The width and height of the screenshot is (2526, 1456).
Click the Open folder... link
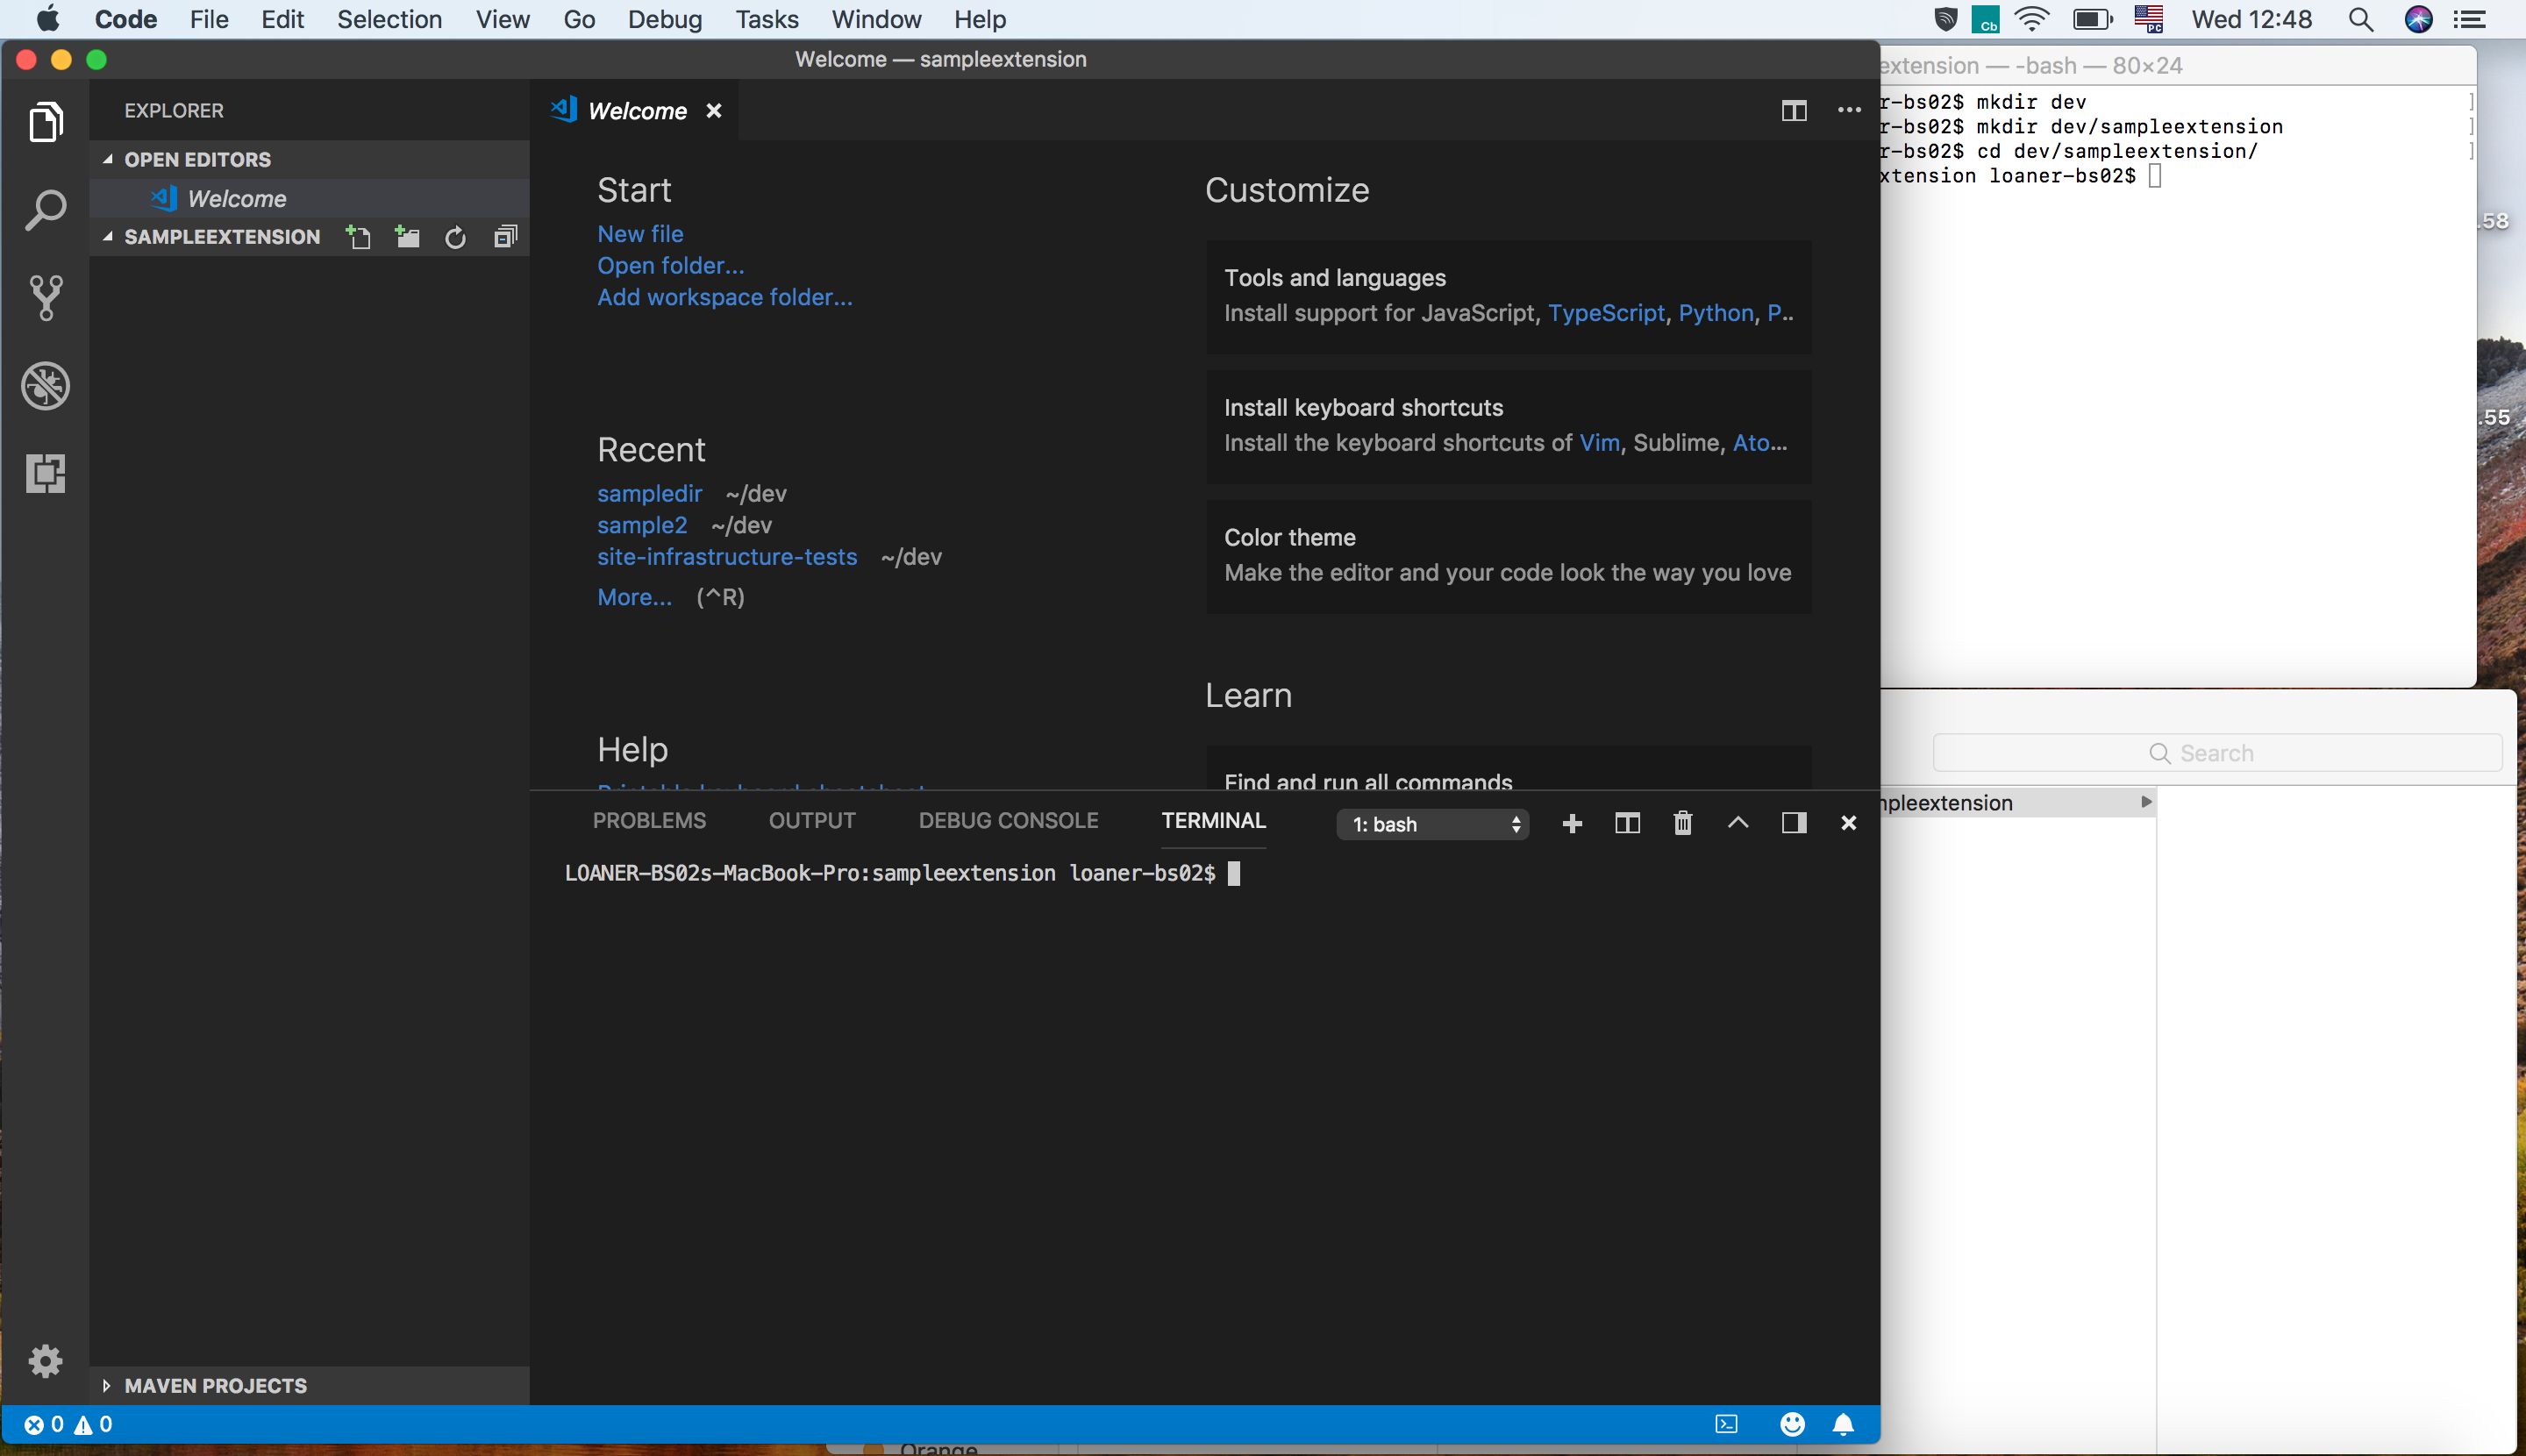670,265
